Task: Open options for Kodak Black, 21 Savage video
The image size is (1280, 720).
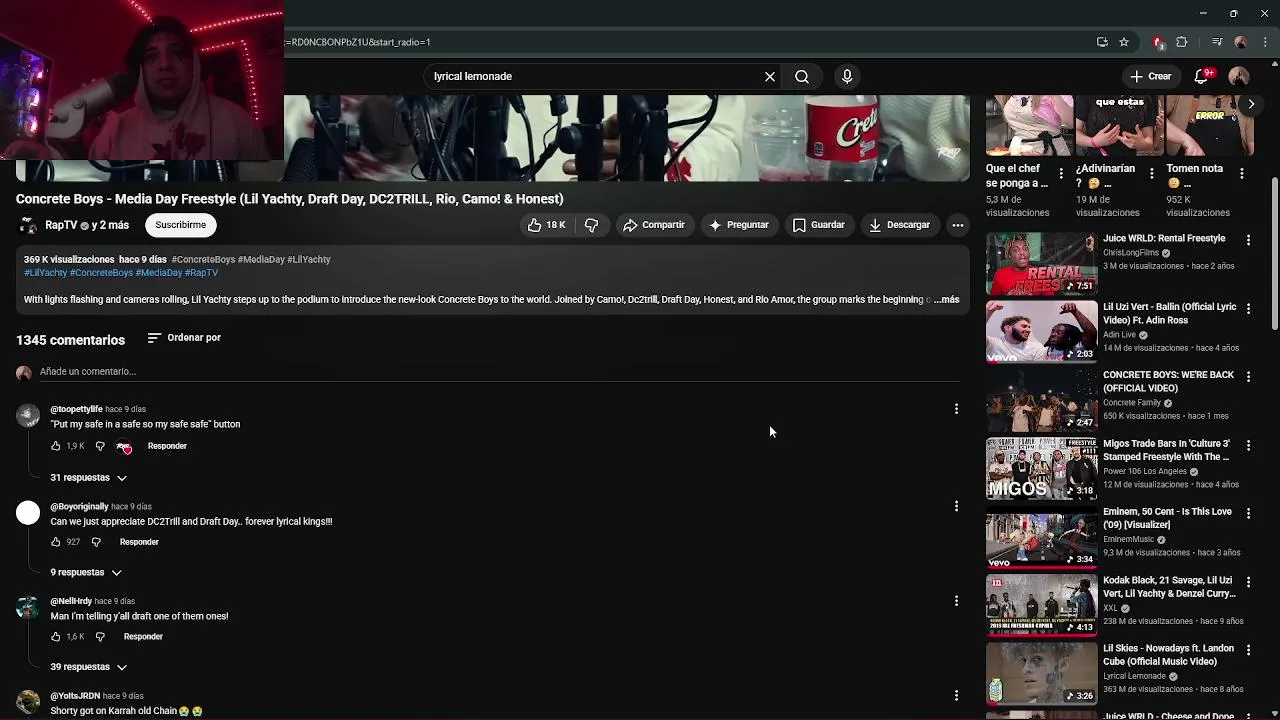Action: click(1248, 582)
